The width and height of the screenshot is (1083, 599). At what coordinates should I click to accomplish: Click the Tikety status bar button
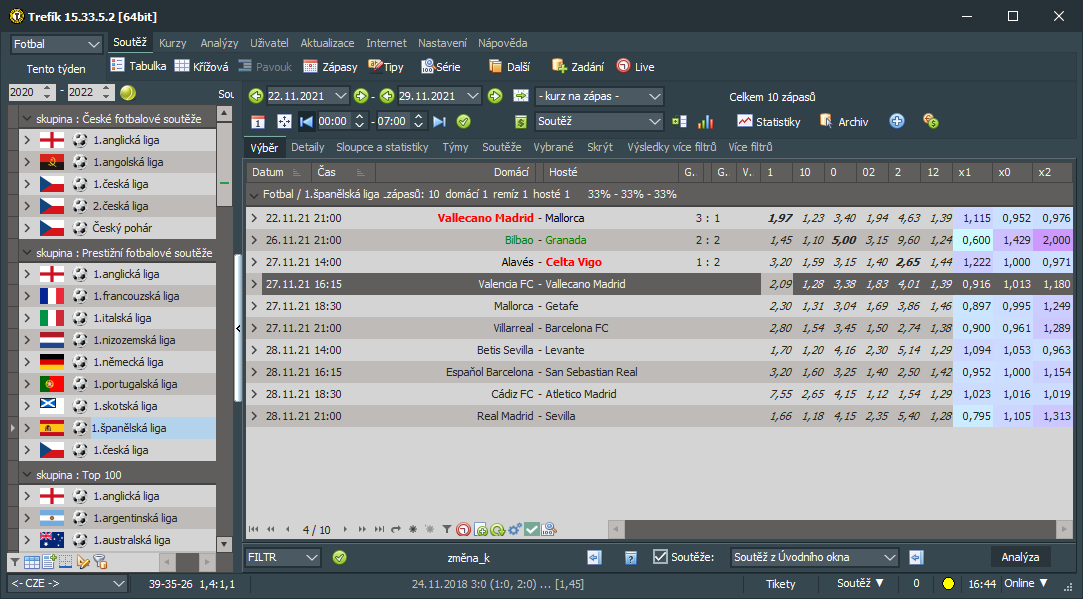click(x=780, y=584)
